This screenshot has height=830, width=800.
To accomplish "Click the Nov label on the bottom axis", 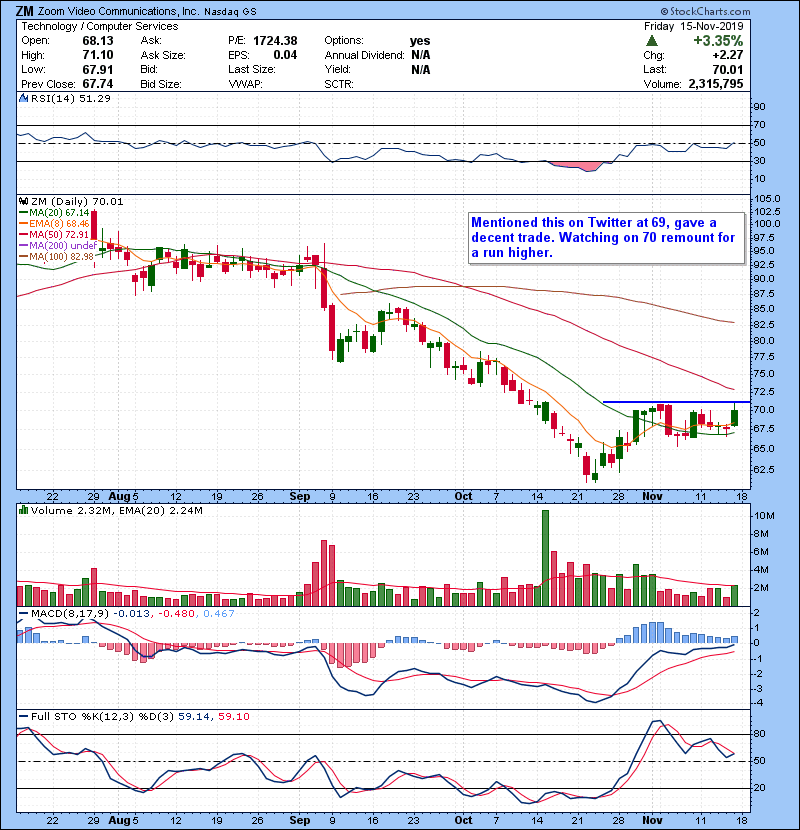I will point(652,820).
